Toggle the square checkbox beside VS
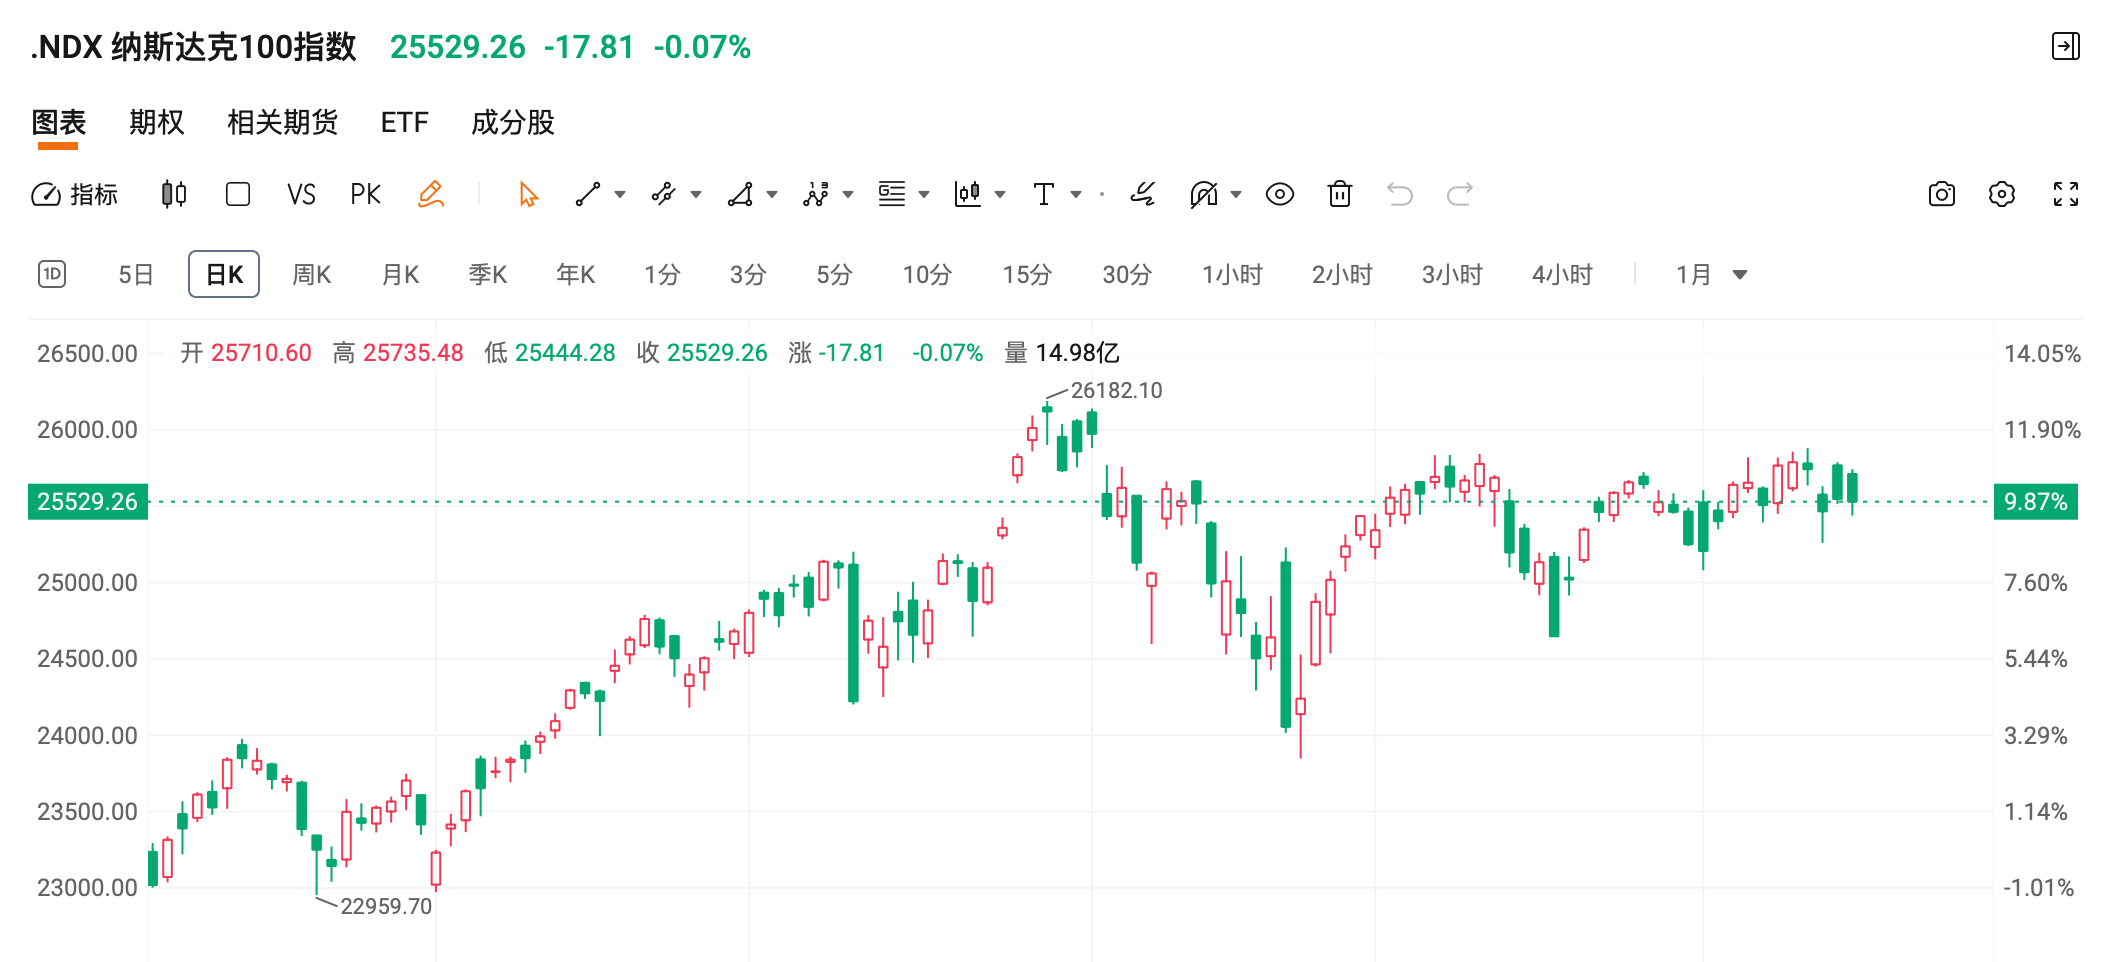This screenshot has height=962, width=2104. (x=238, y=194)
